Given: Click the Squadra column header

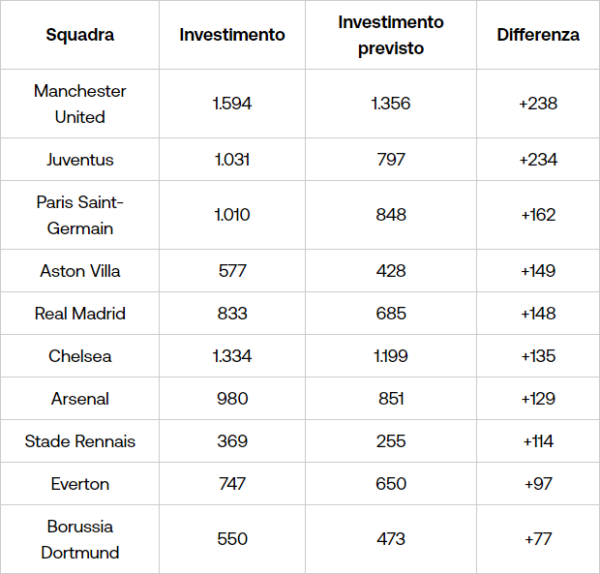Looking at the screenshot, I should (x=80, y=35).
